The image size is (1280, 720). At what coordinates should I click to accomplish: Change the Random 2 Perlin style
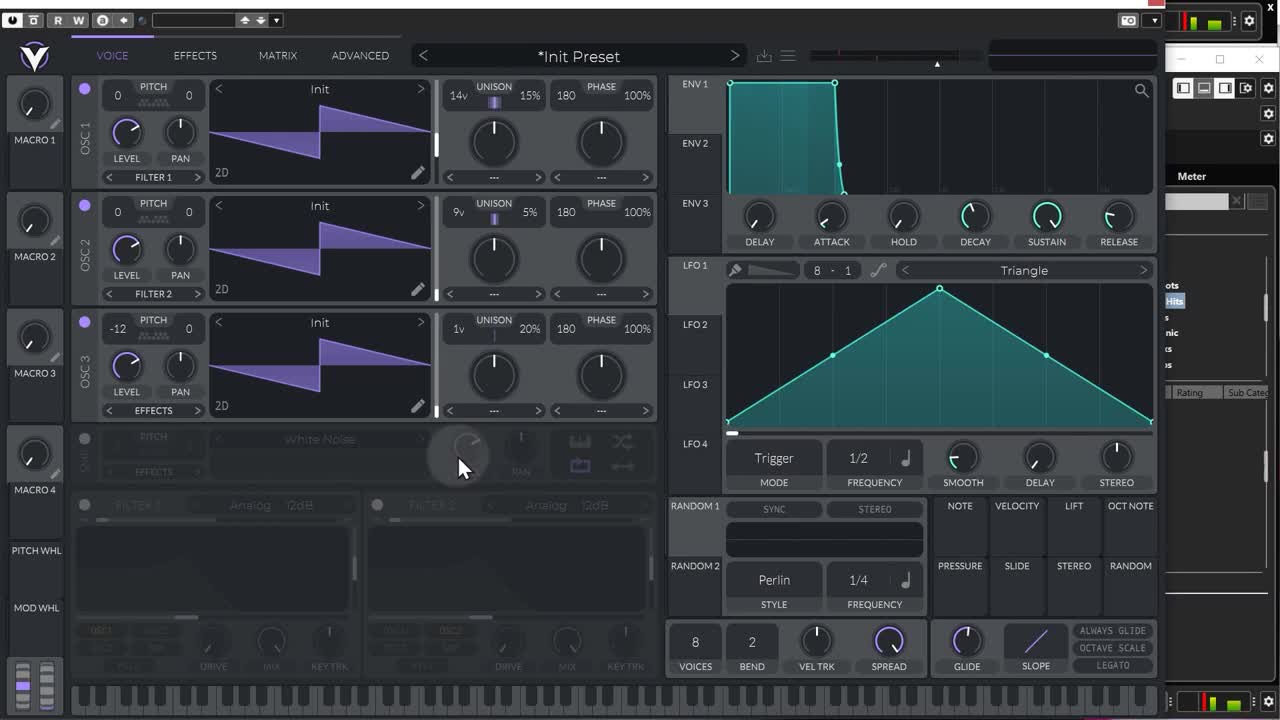click(773, 580)
